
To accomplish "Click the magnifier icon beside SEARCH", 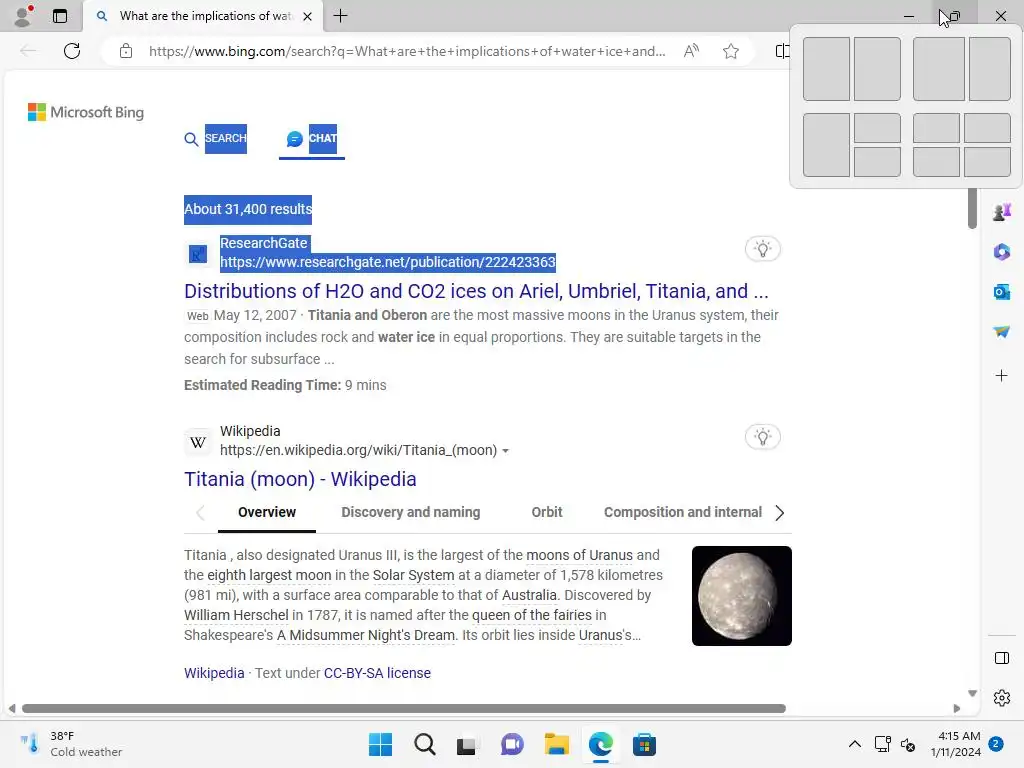I will coord(191,139).
